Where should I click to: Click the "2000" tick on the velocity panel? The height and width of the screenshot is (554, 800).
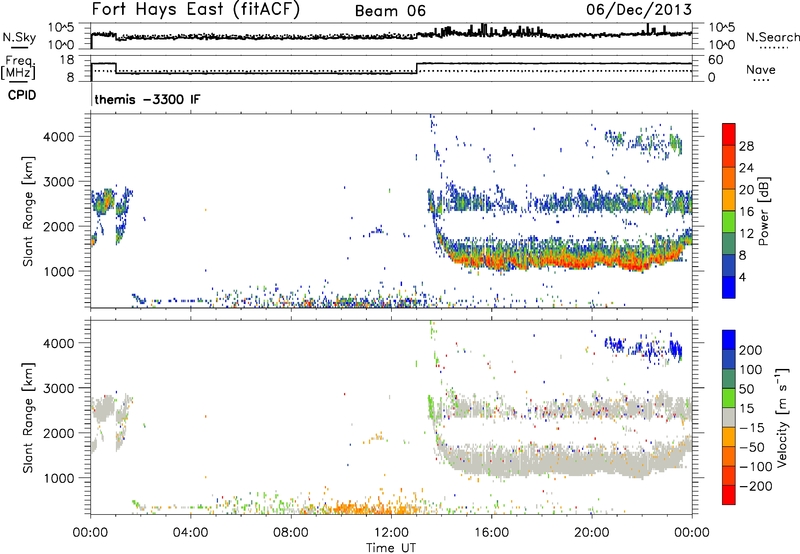click(59, 433)
